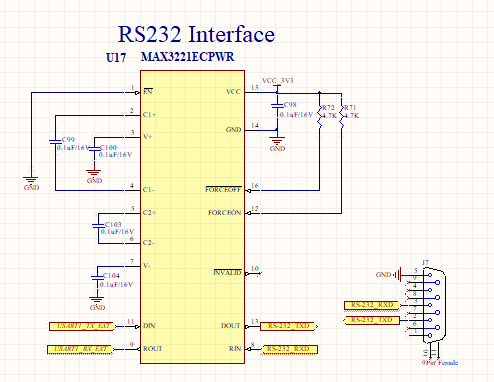Select the R71 resistor symbol

(342, 116)
